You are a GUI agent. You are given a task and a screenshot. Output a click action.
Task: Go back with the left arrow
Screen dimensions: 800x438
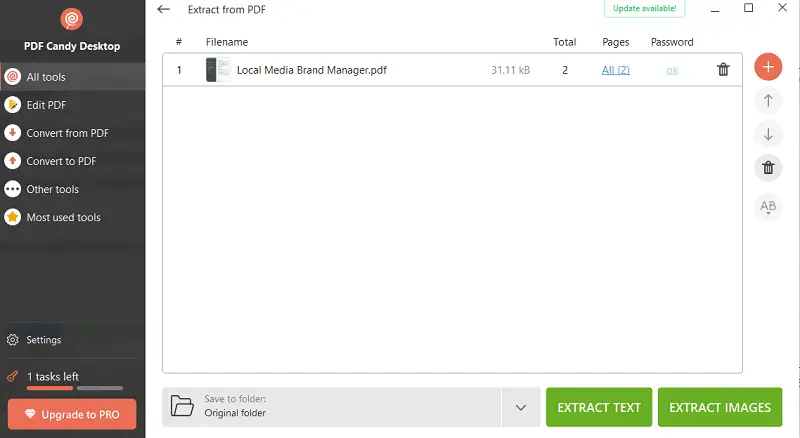[x=163, y=9]
